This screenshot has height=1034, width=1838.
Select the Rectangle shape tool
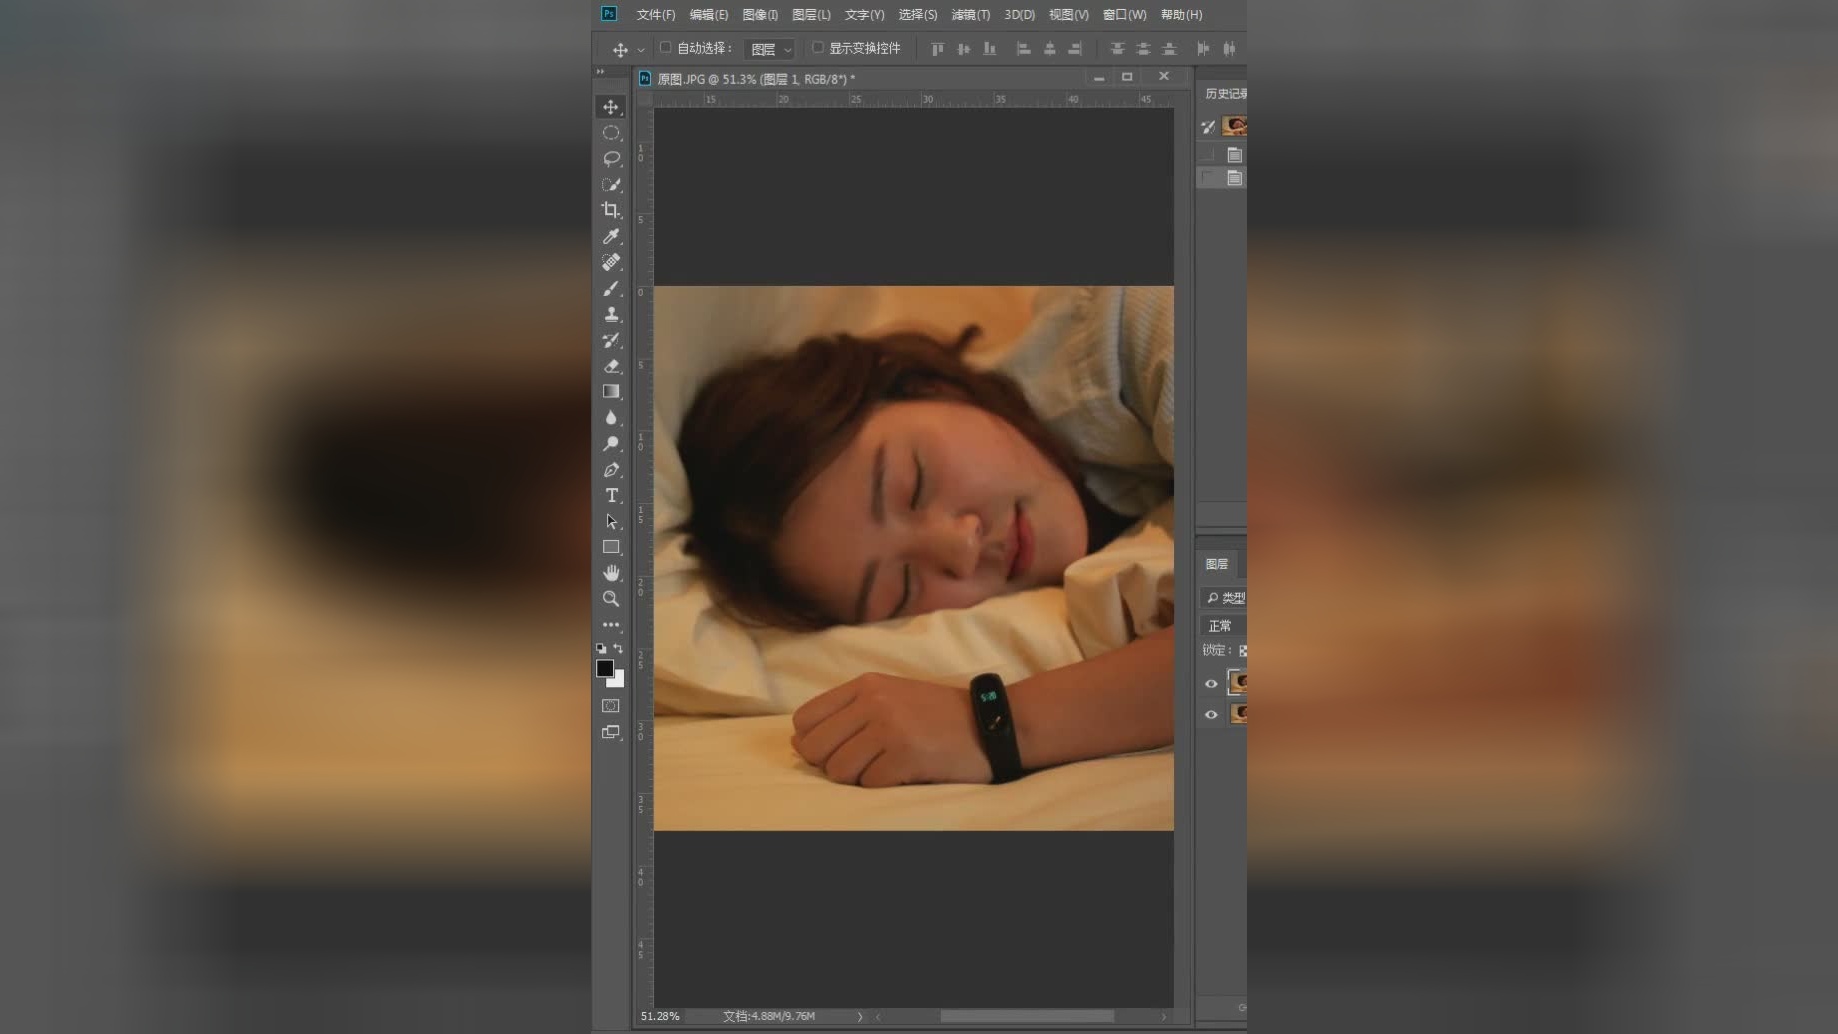click(x=611, y=547)
